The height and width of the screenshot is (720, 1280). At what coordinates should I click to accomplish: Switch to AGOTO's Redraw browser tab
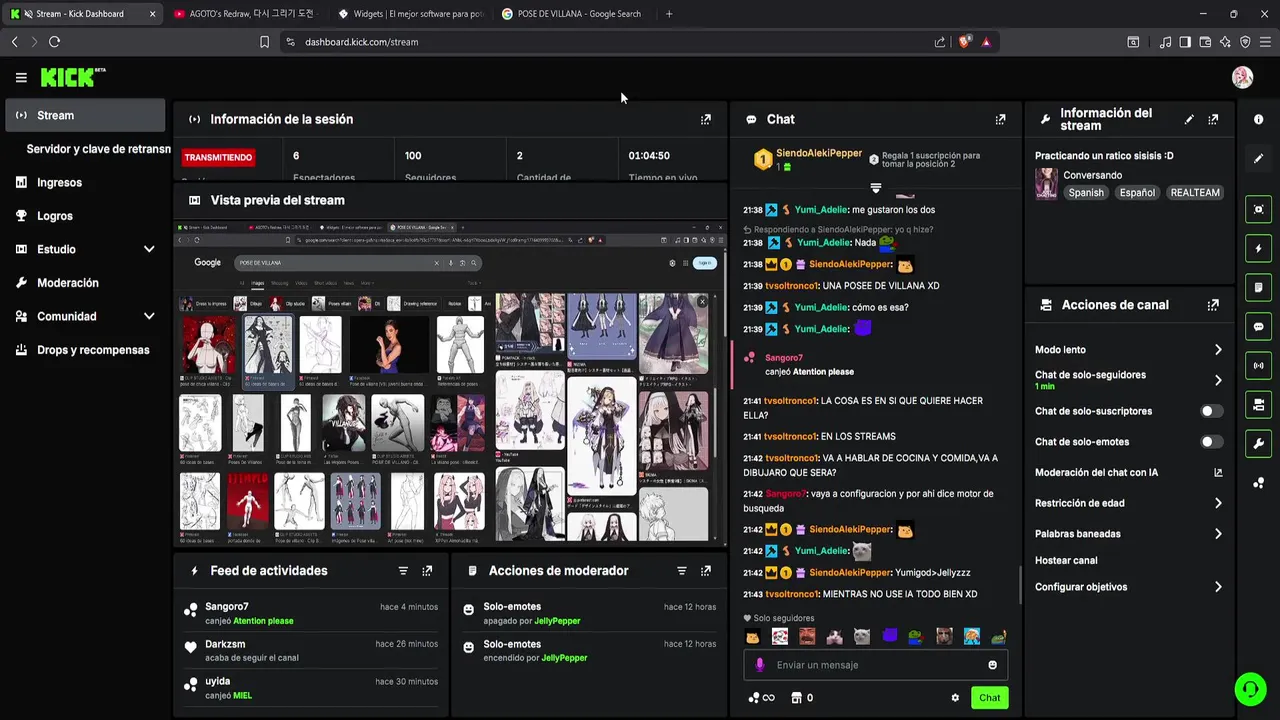tap(245, 14)
